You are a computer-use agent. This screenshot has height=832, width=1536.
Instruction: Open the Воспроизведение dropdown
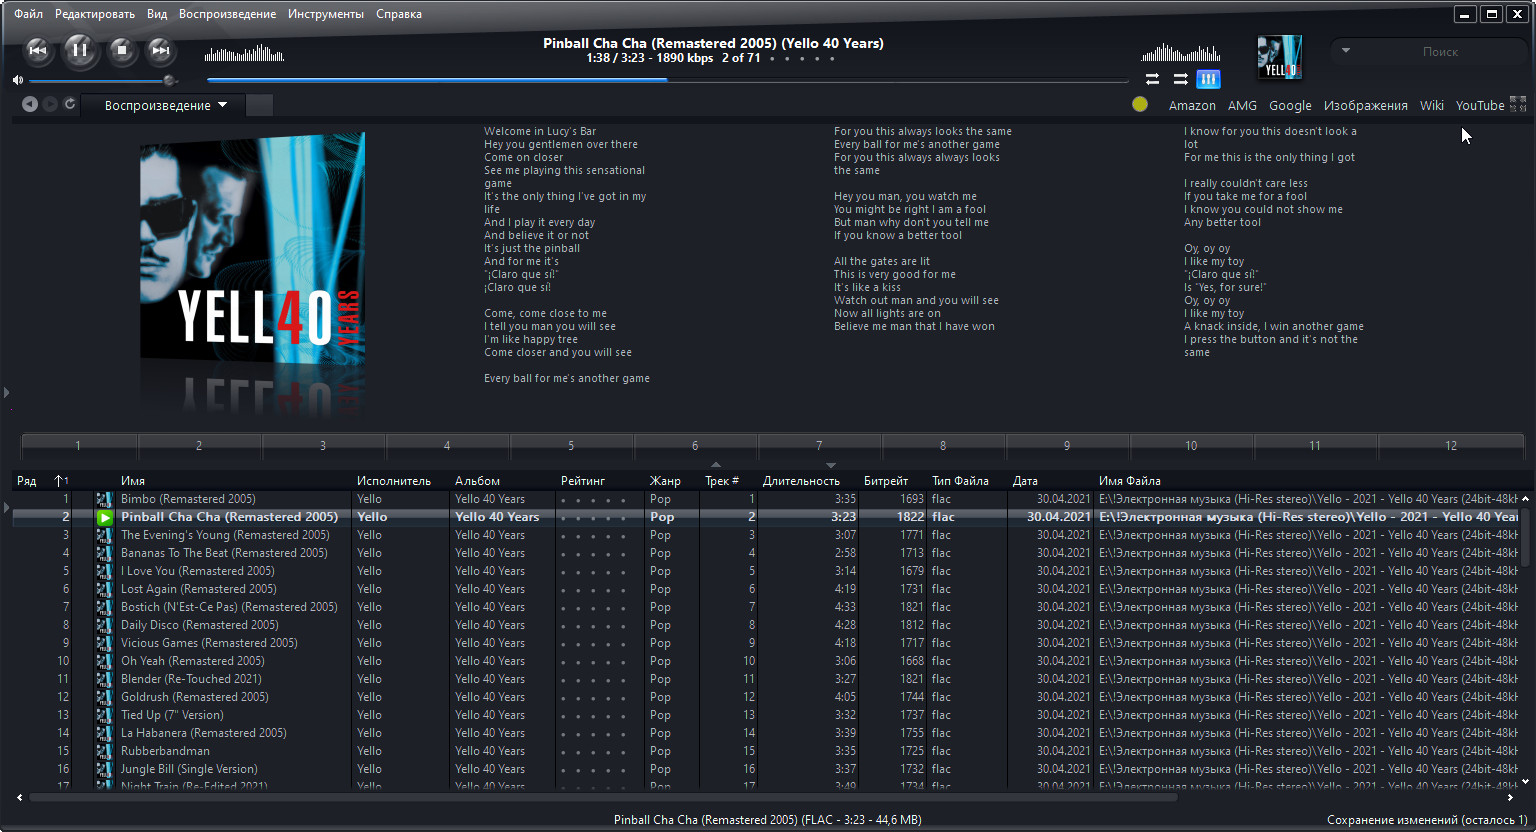pos(165,105)
